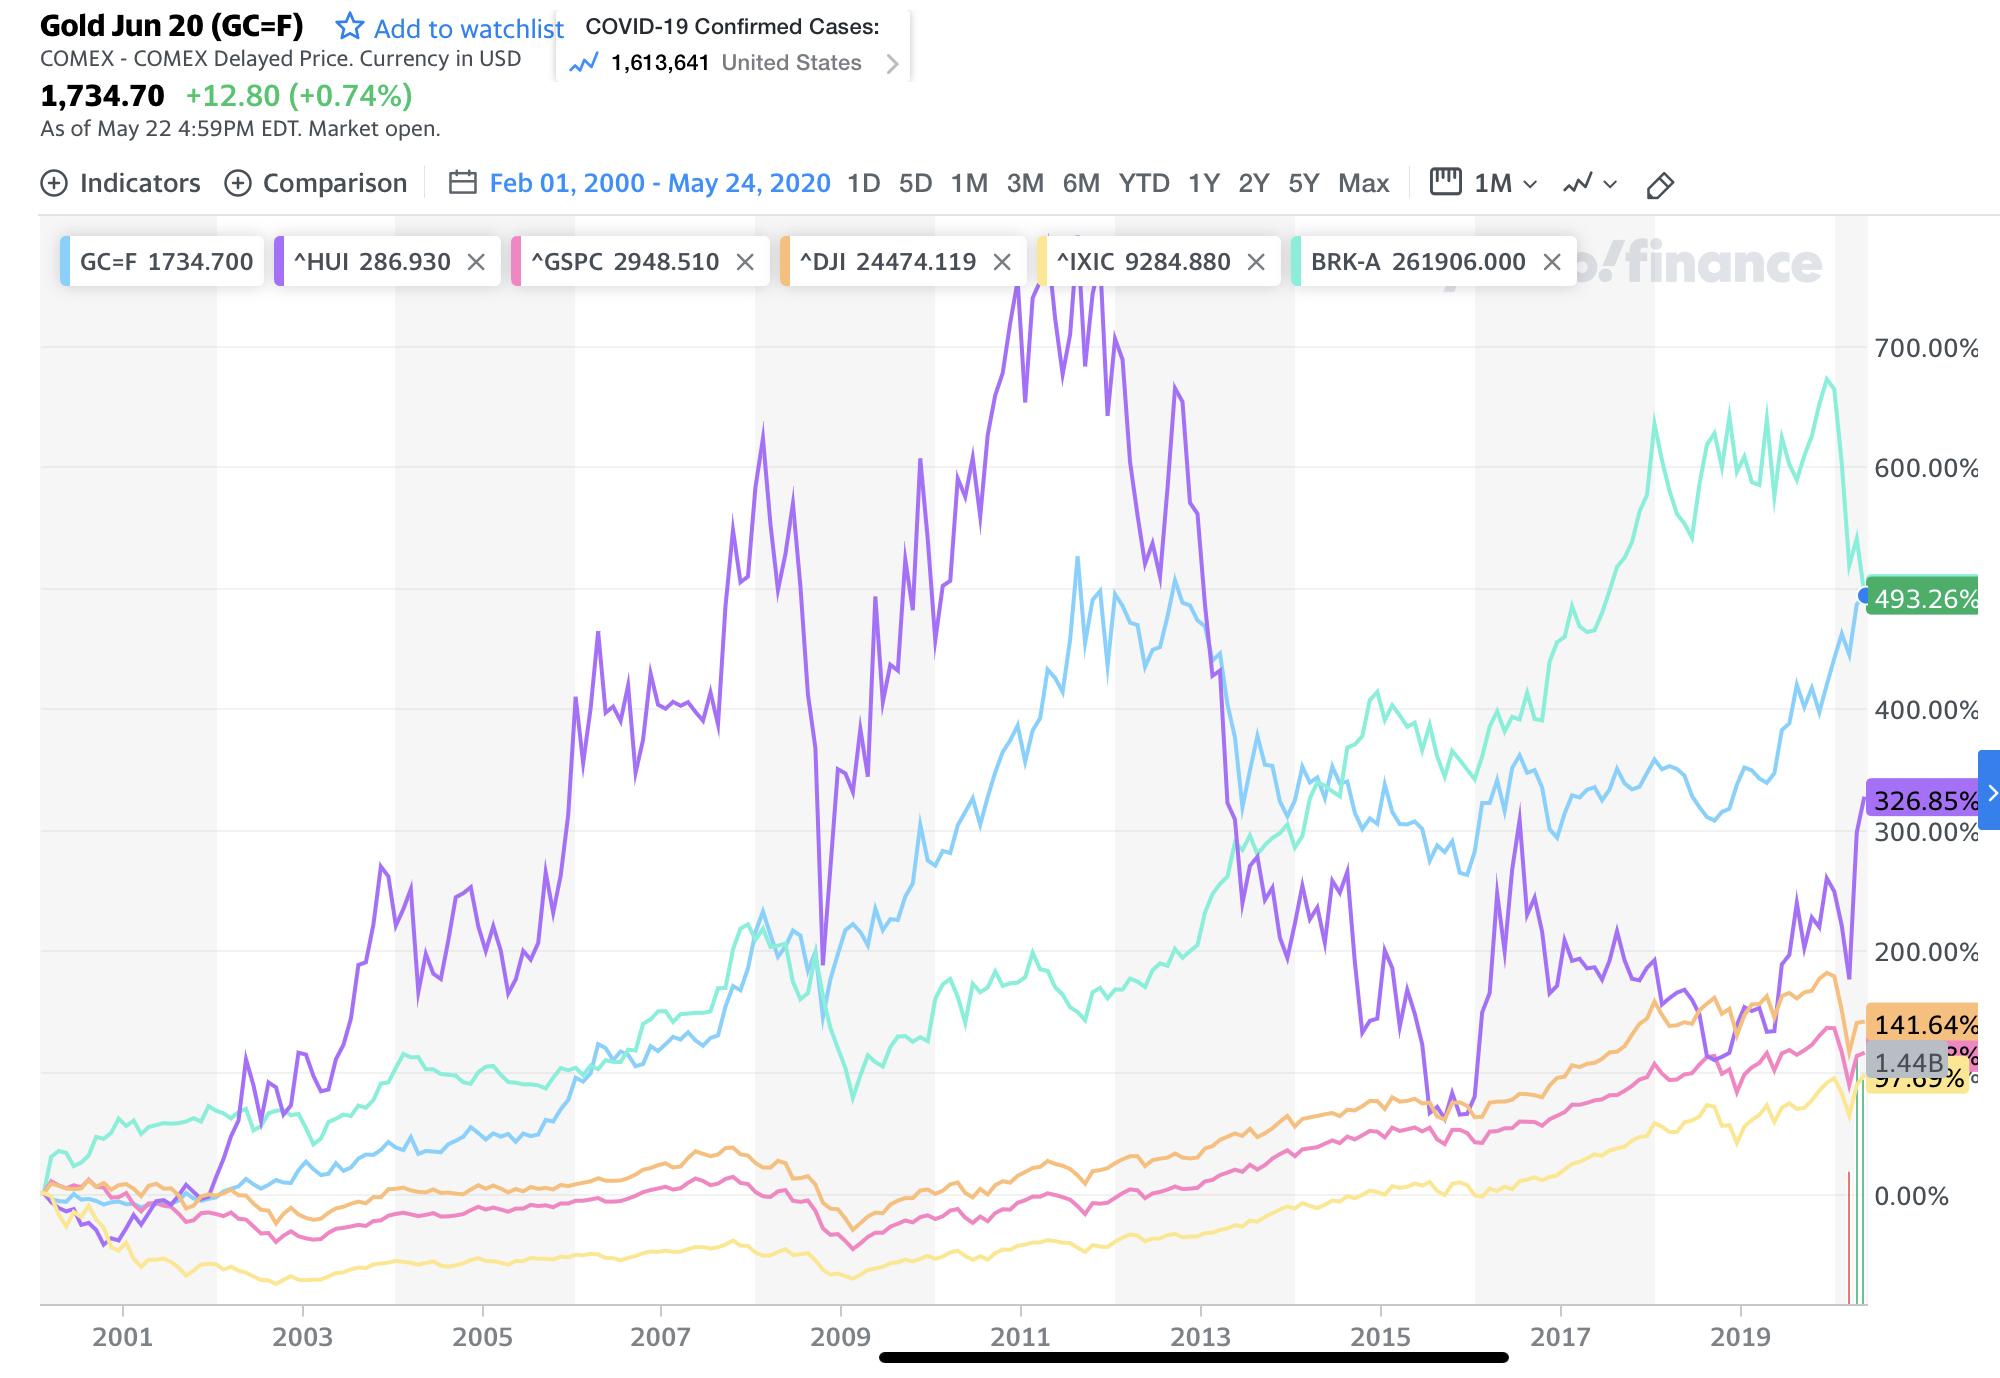This screenshot has height=1378, width=2000.
Task: Open the 1M interval dropdown
Action: click(x=1503, y=184)
